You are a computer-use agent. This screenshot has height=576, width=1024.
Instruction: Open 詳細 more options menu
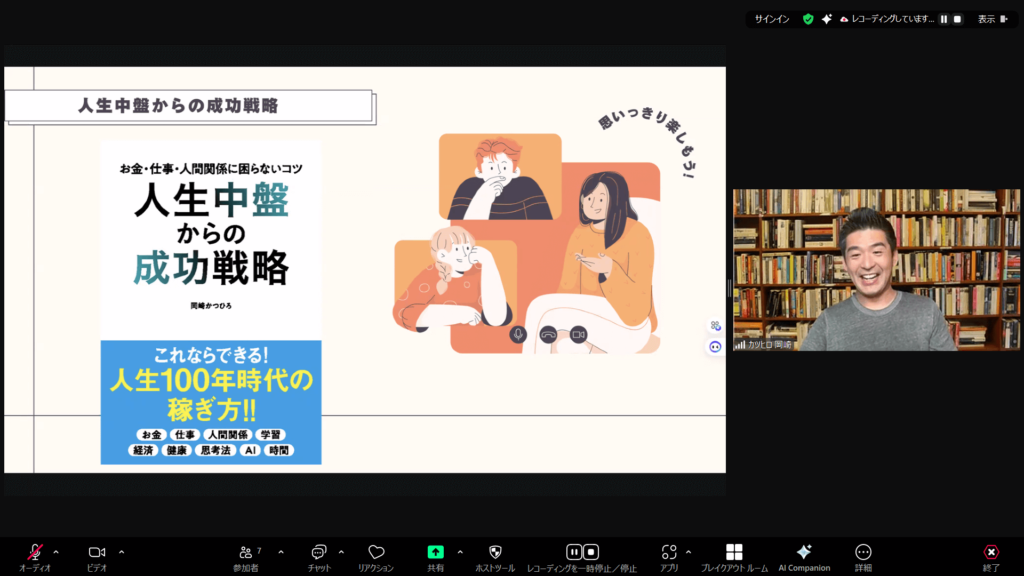863,553
